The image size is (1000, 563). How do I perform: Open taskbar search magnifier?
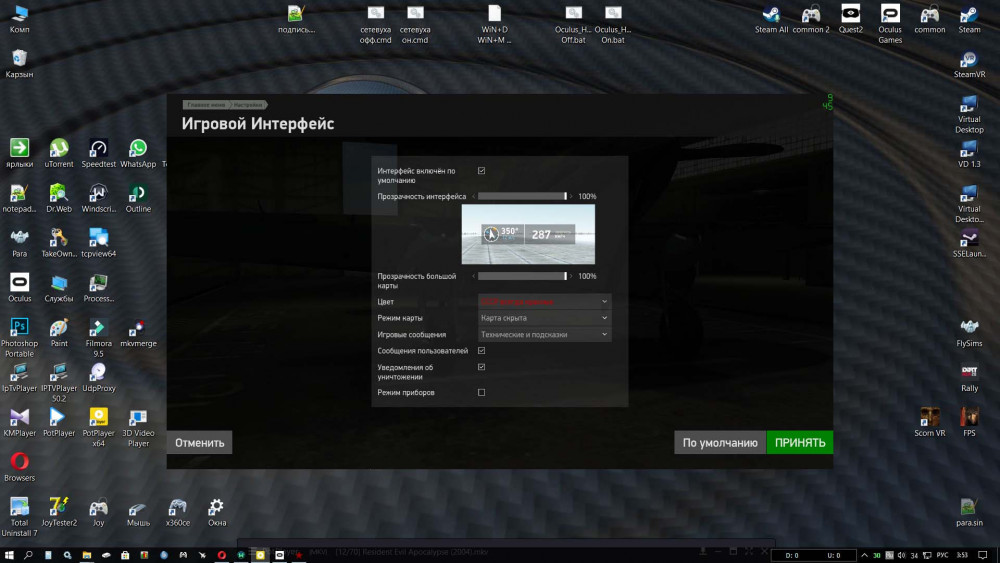(x=28, y=555)
